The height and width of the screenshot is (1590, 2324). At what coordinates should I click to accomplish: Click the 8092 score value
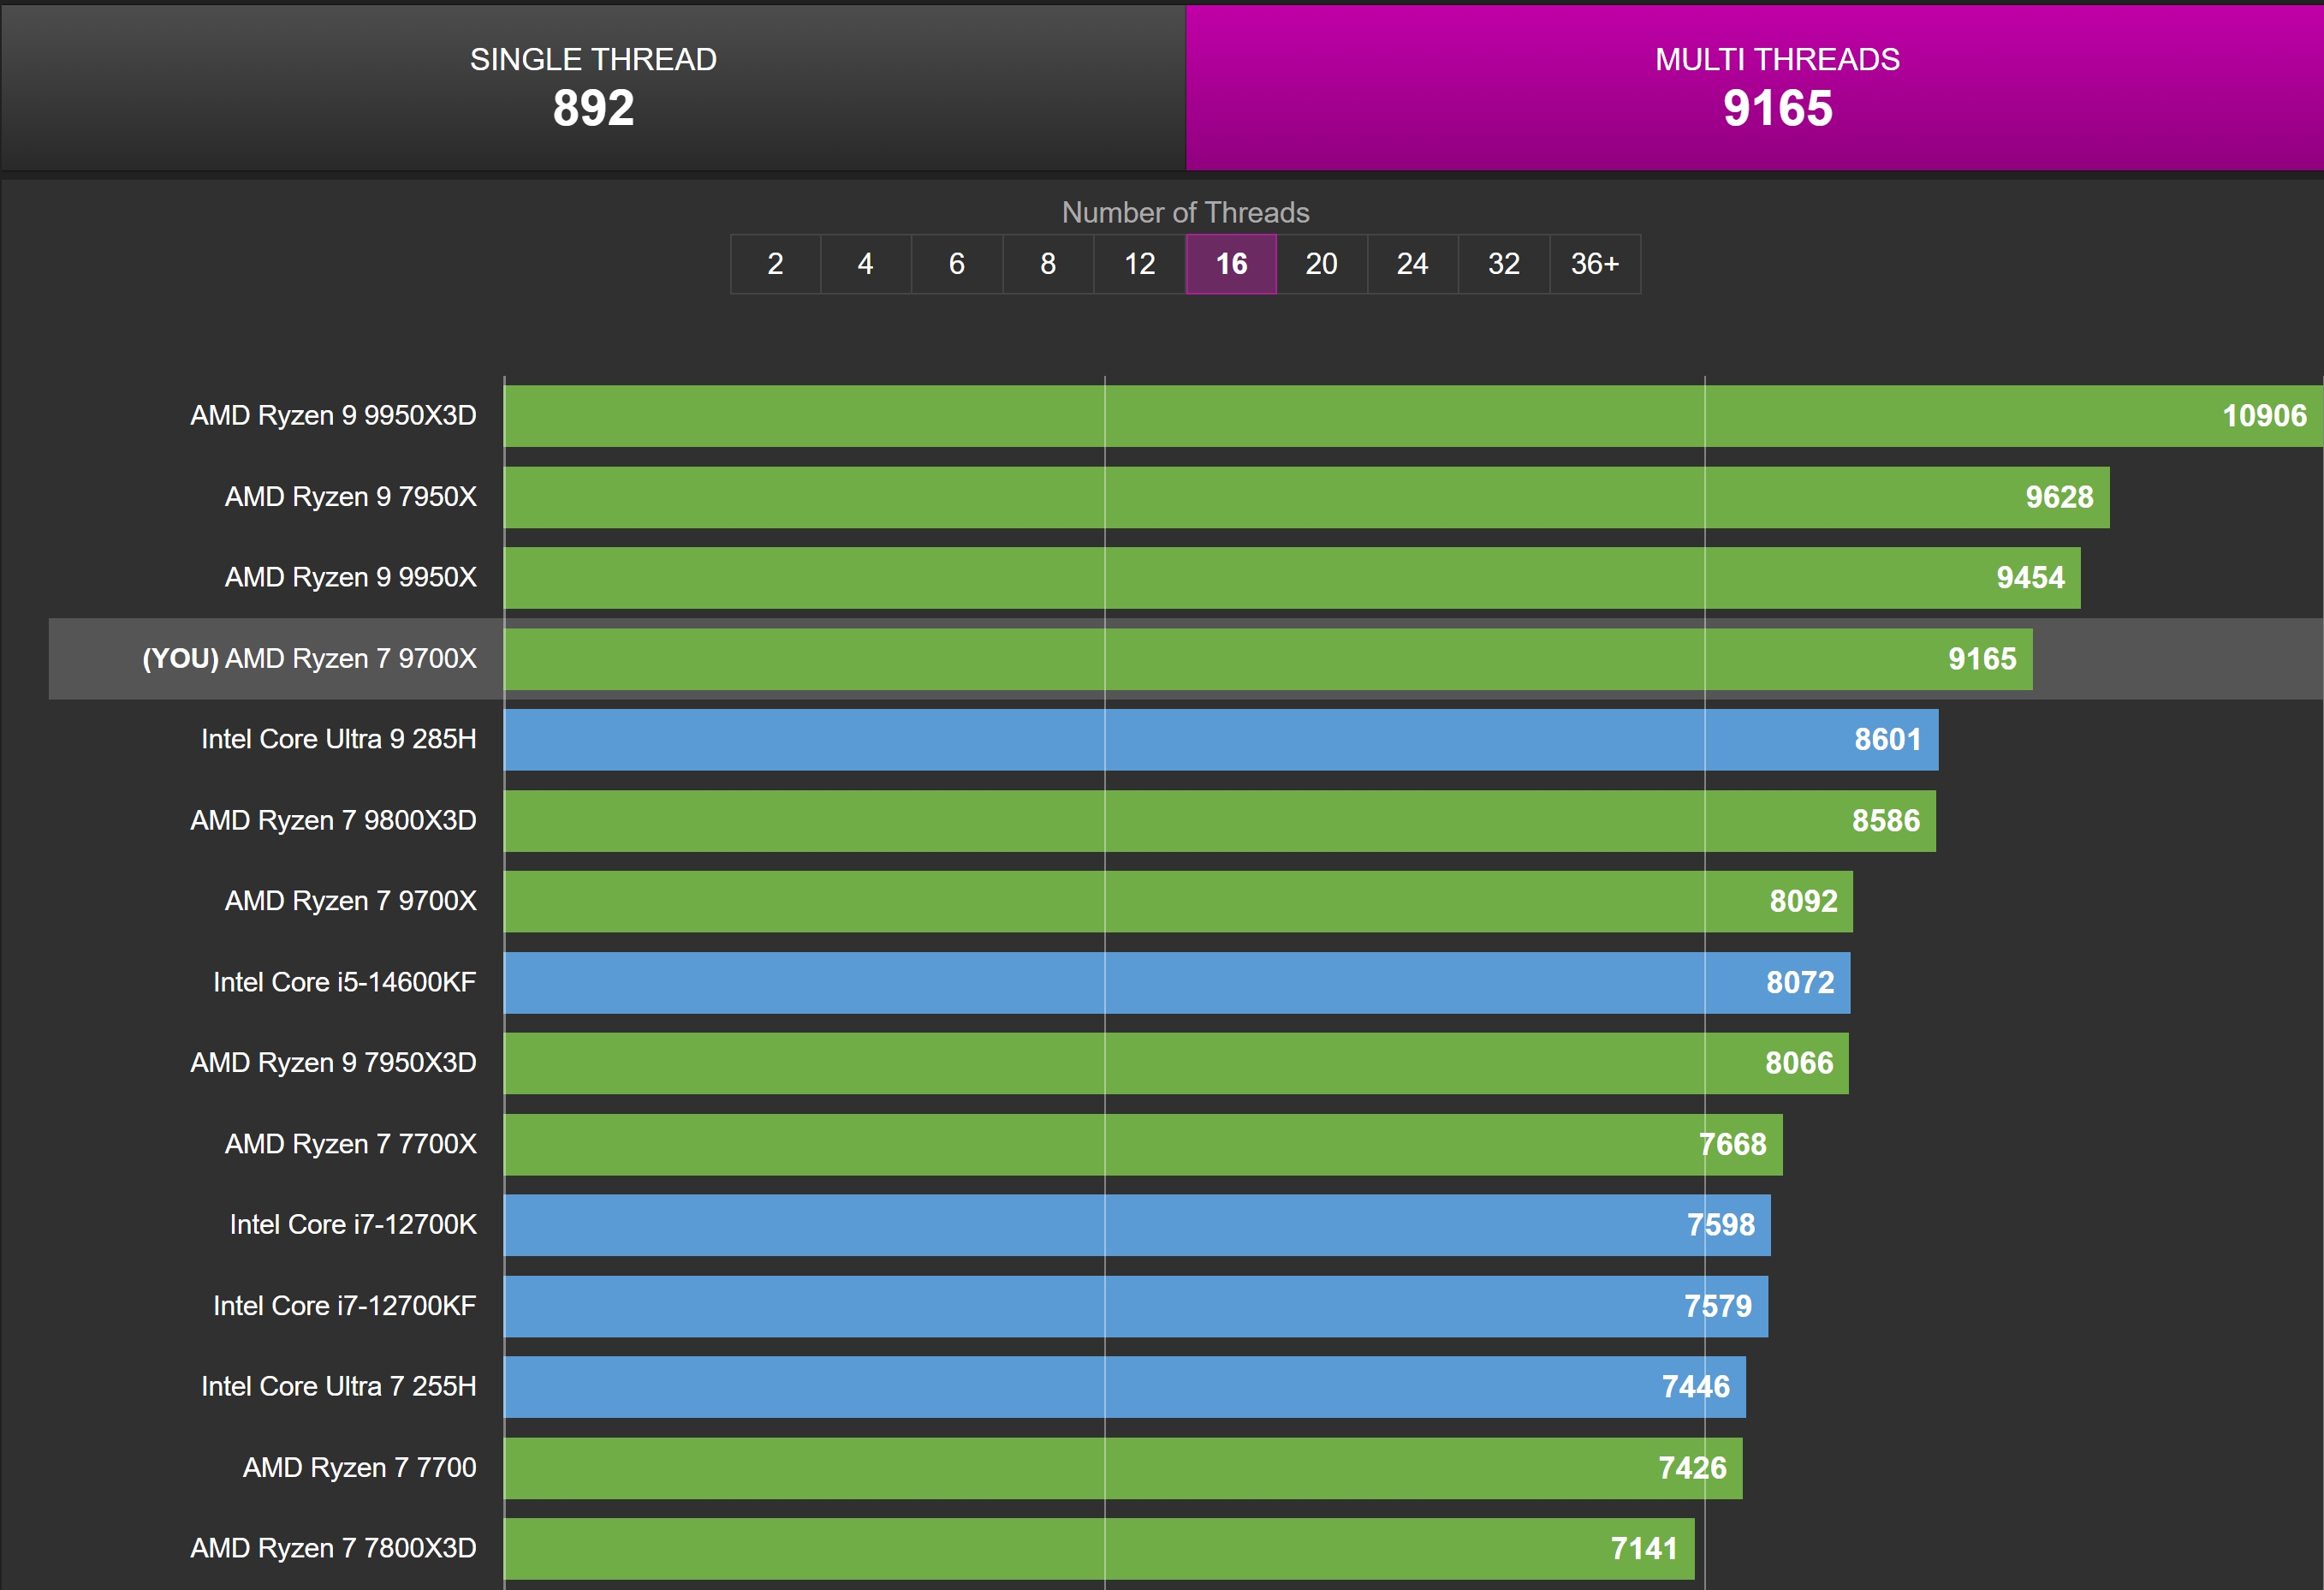(x=1803, y=901)
